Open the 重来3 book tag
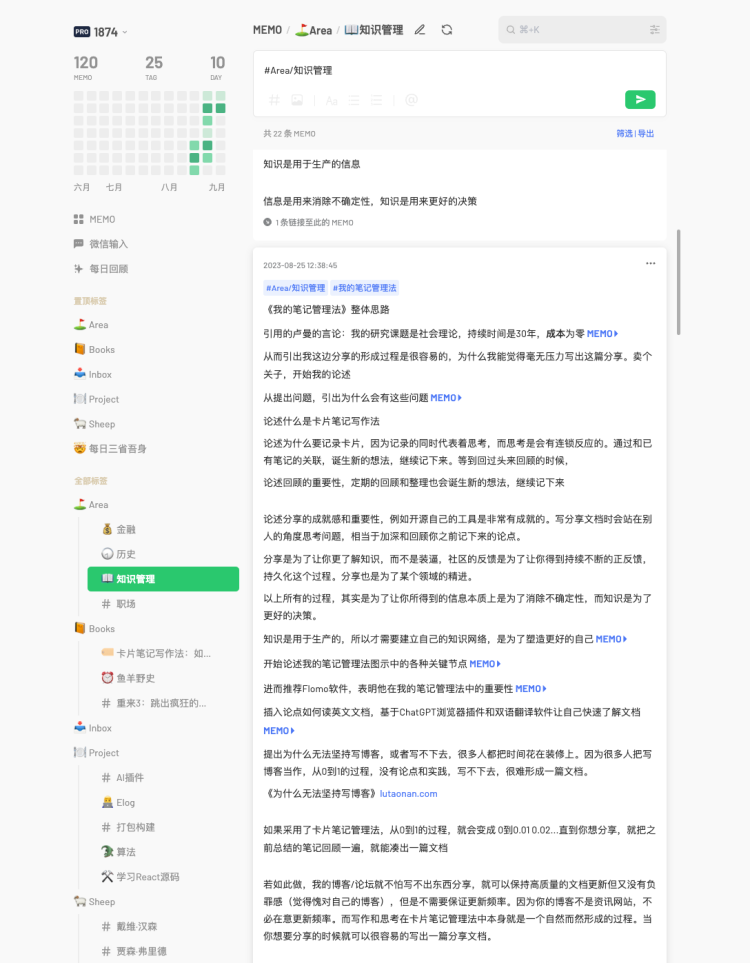Viewport: 750px width, 963px height. 154,703
